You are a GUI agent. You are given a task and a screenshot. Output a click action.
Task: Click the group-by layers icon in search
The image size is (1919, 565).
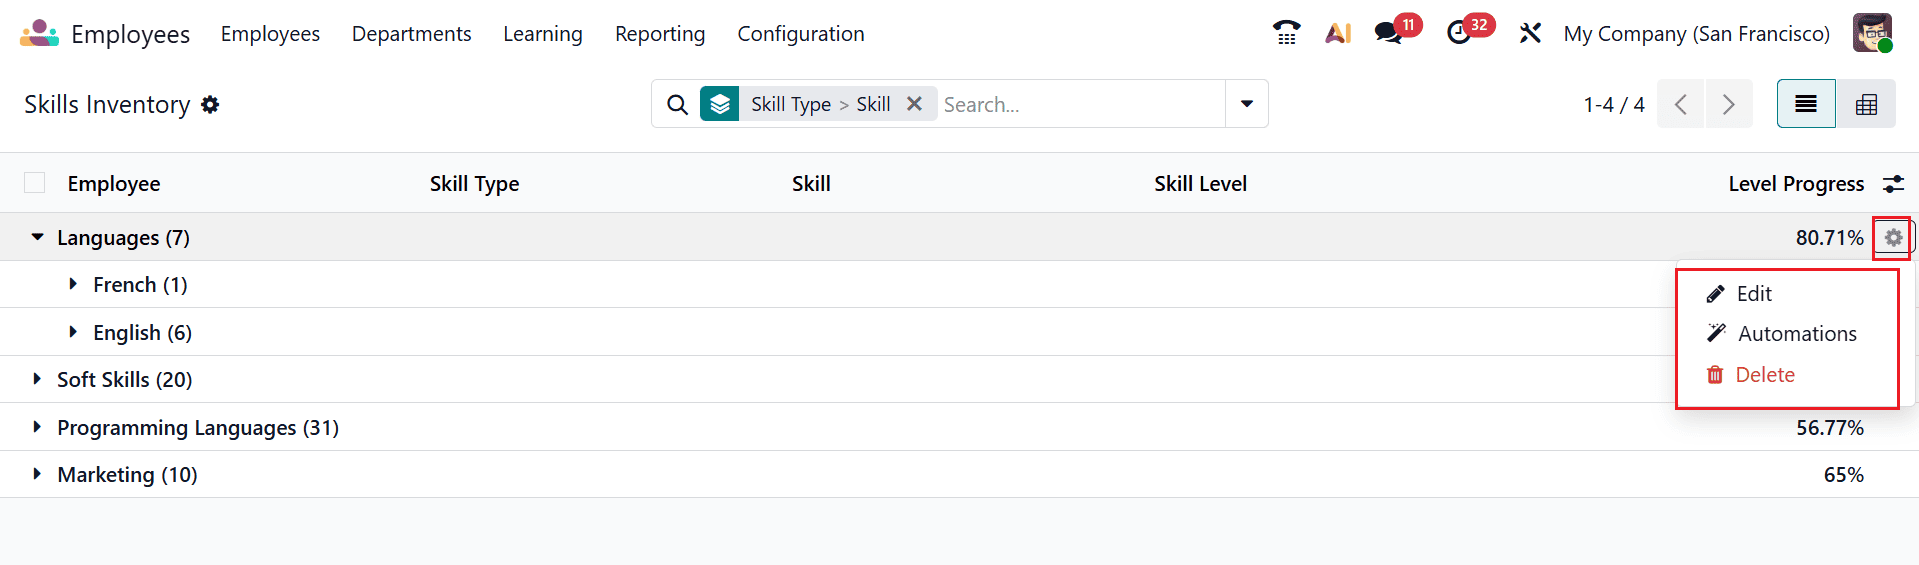tap(720, 104)
